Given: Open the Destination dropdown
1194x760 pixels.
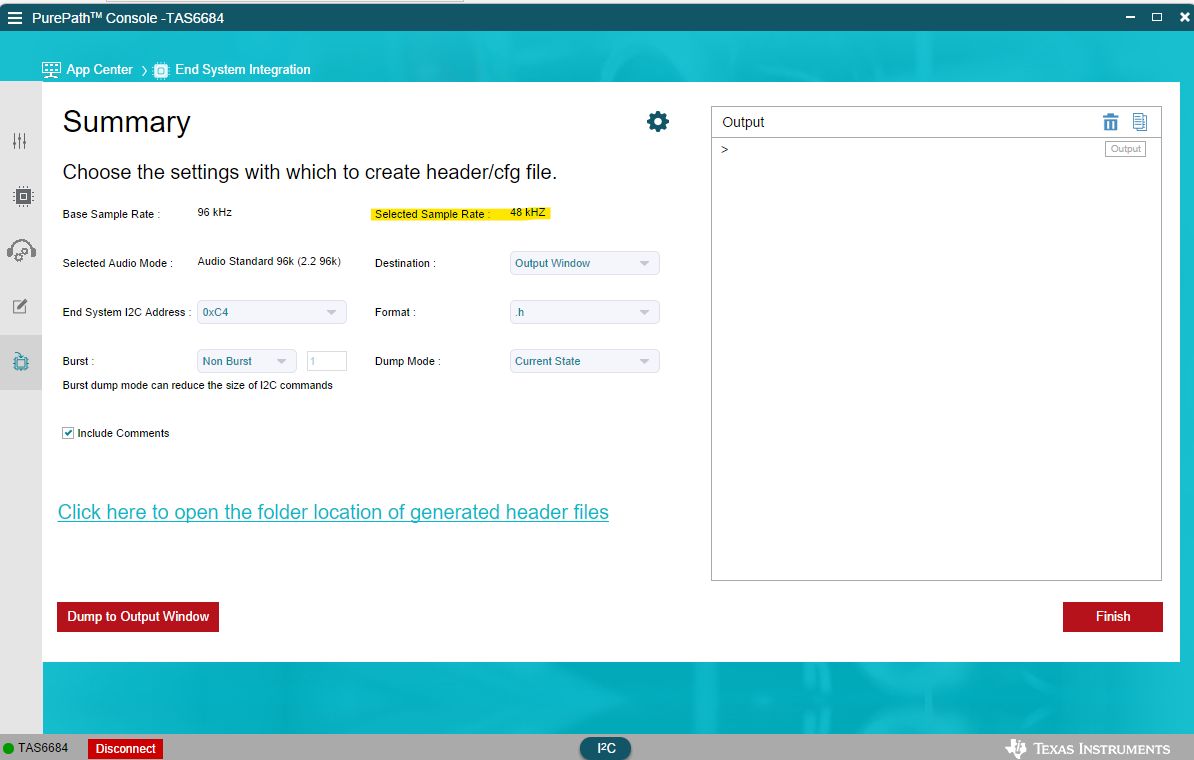Looking at the screenshot, I should 584,263.
